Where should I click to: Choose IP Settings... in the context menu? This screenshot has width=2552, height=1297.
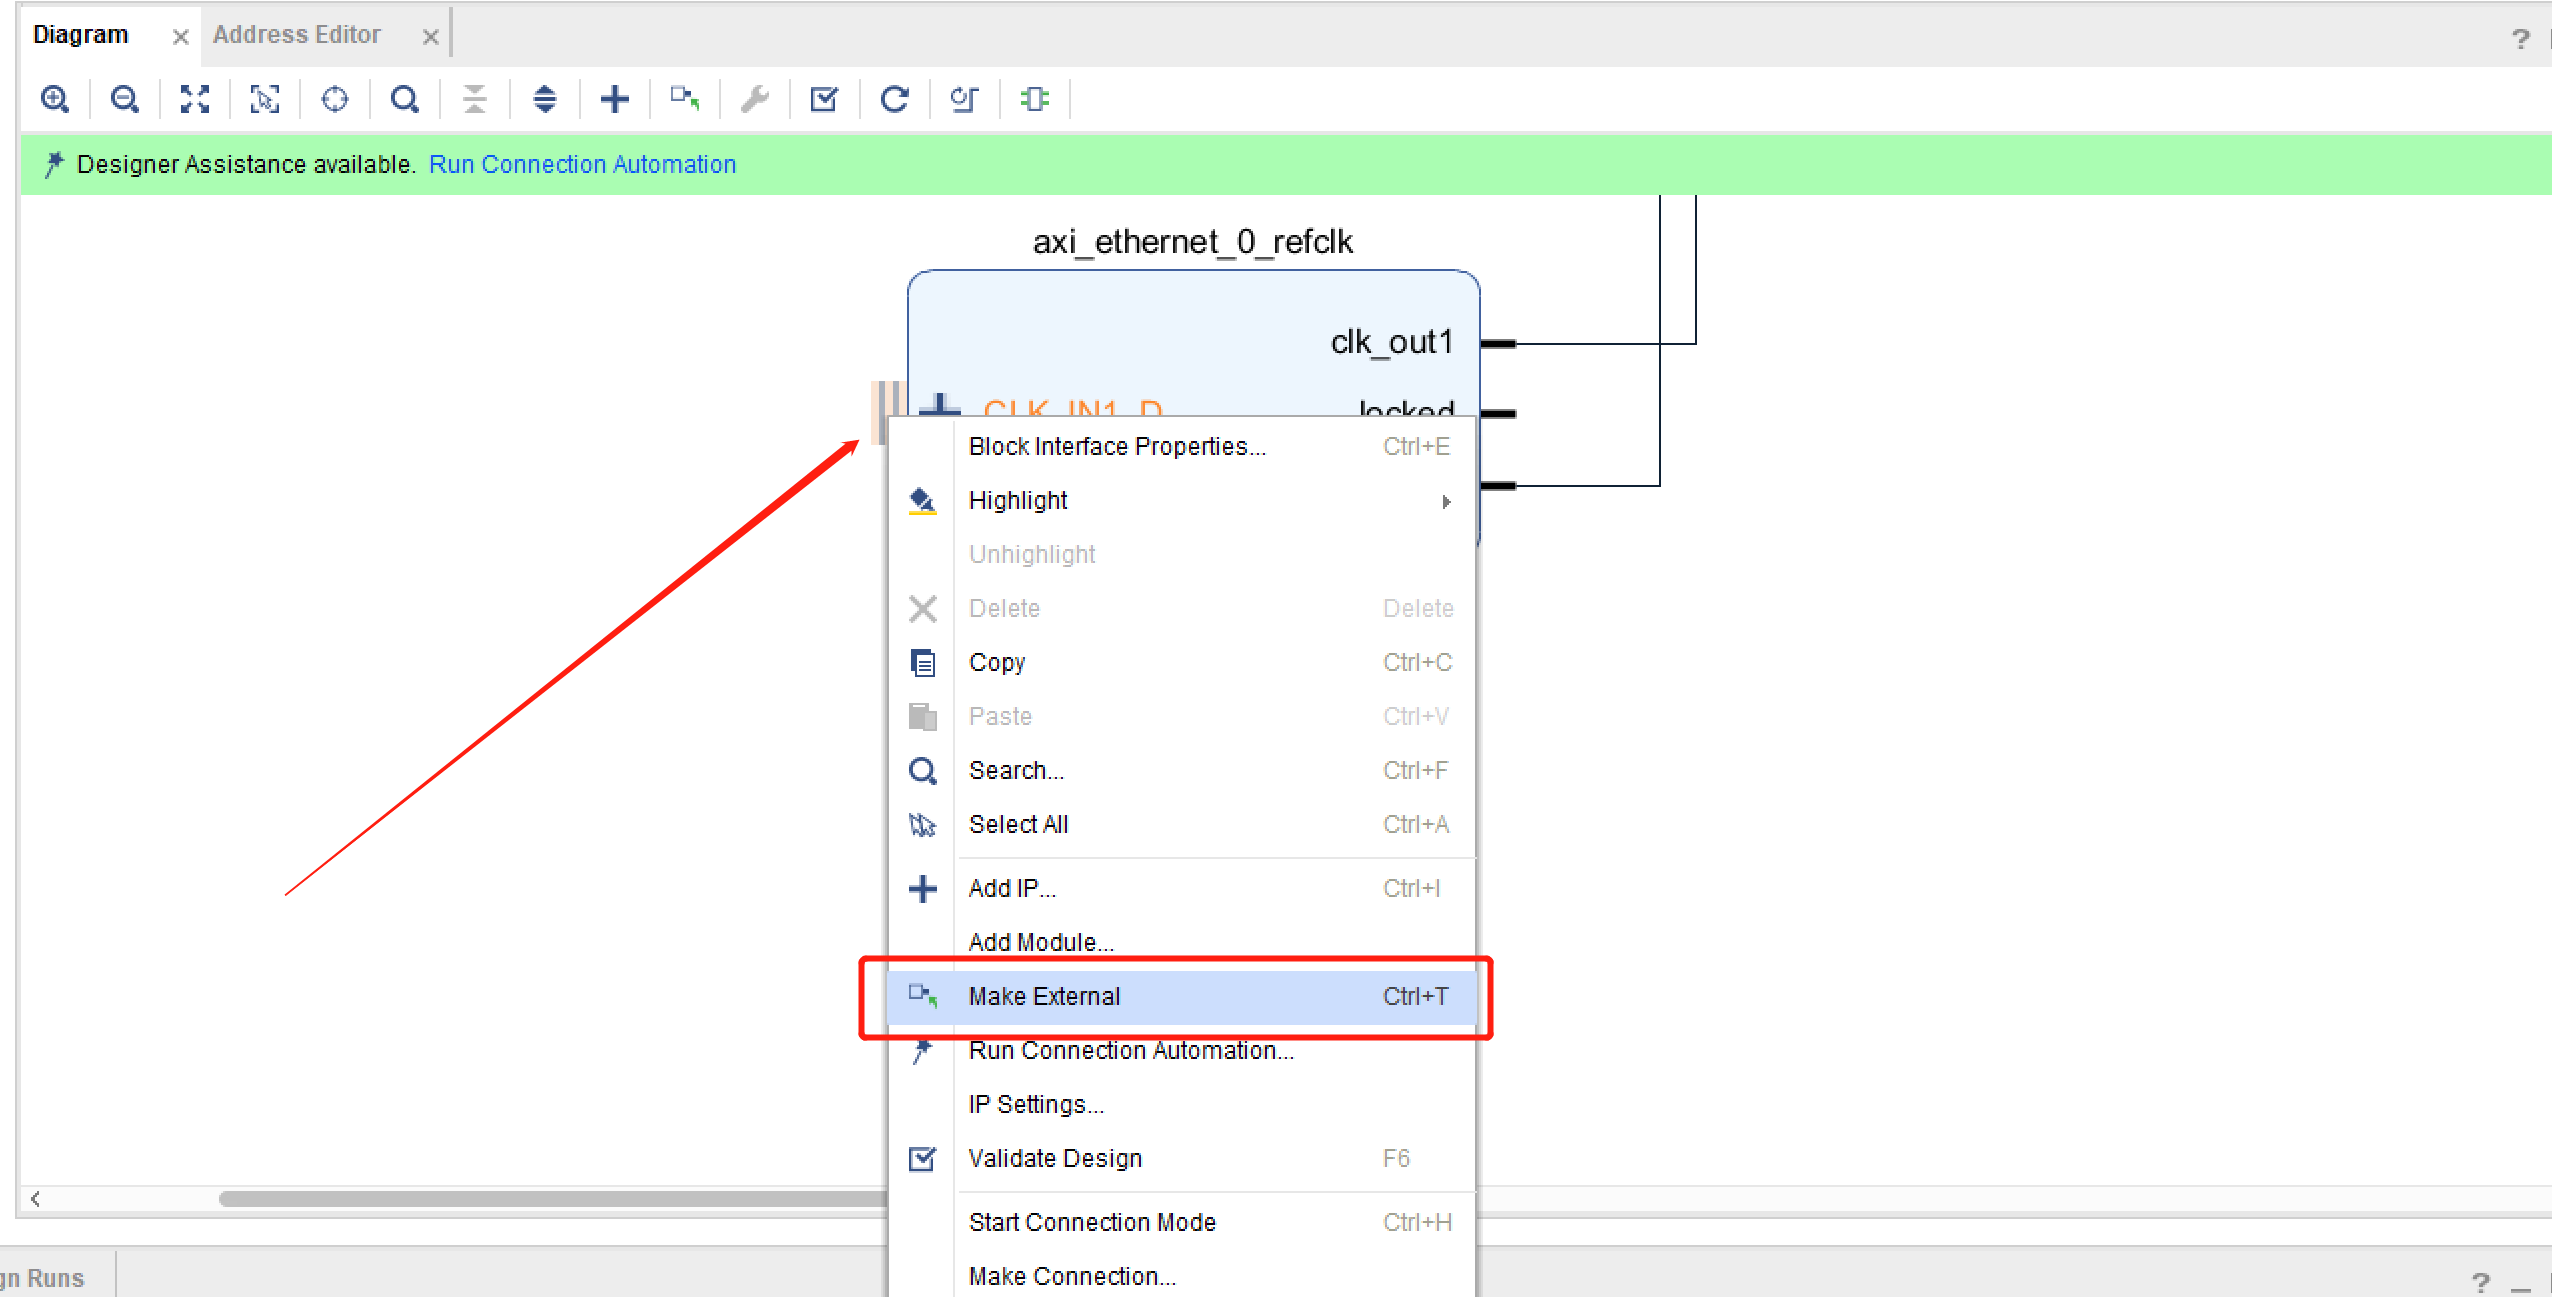point(1181,1104)
